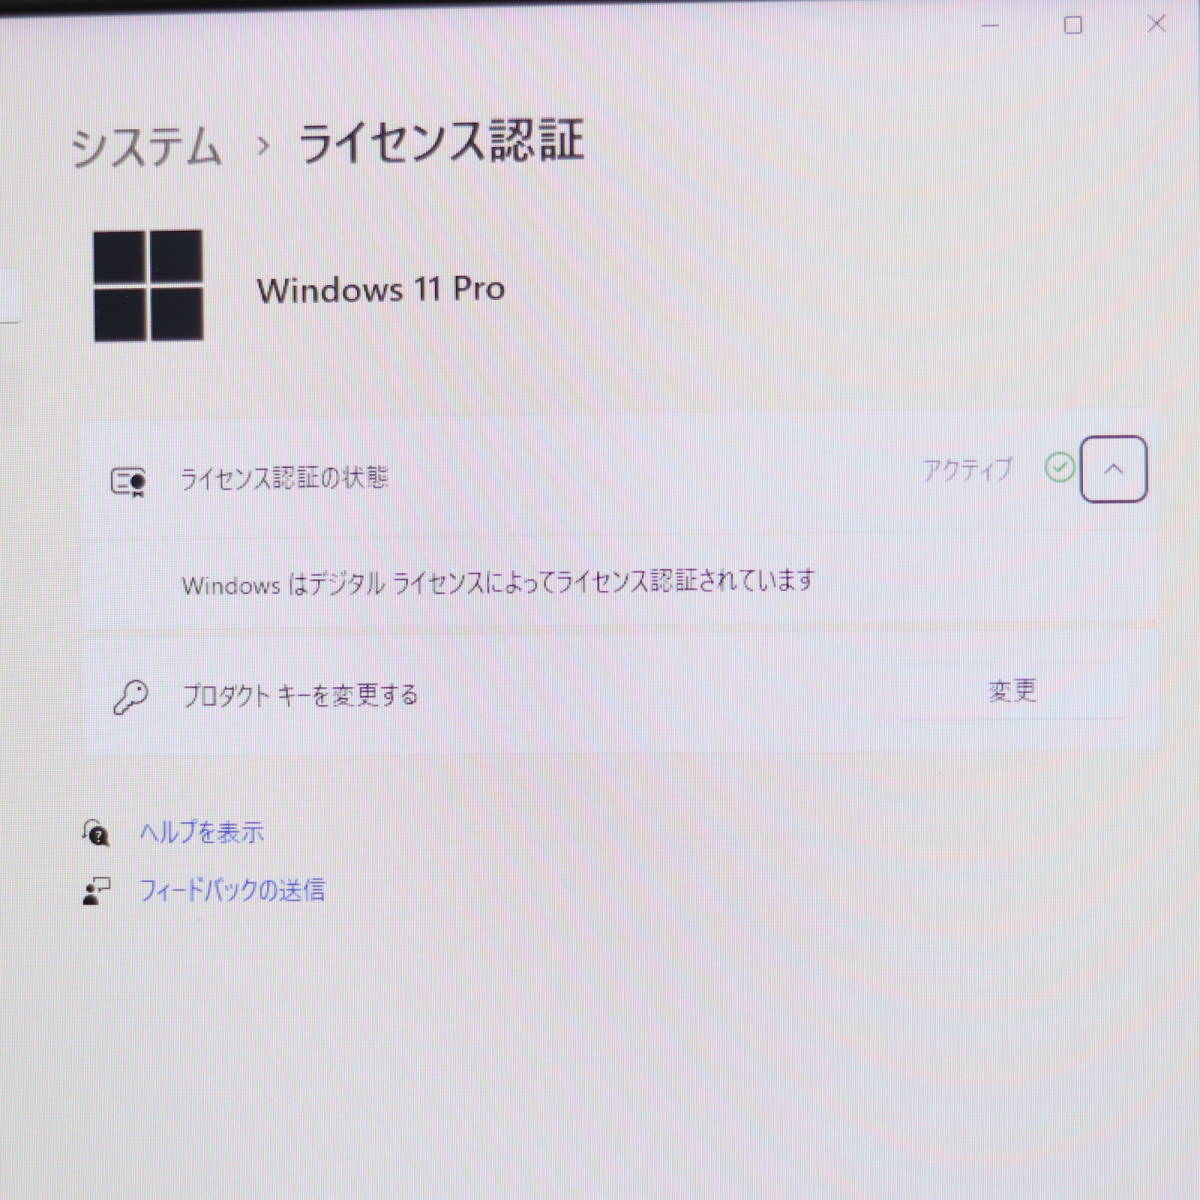The width and height of the screenshot is (1200, 1200).
Task: Open the フィードバックの送信 link
Action: [232, 890]
